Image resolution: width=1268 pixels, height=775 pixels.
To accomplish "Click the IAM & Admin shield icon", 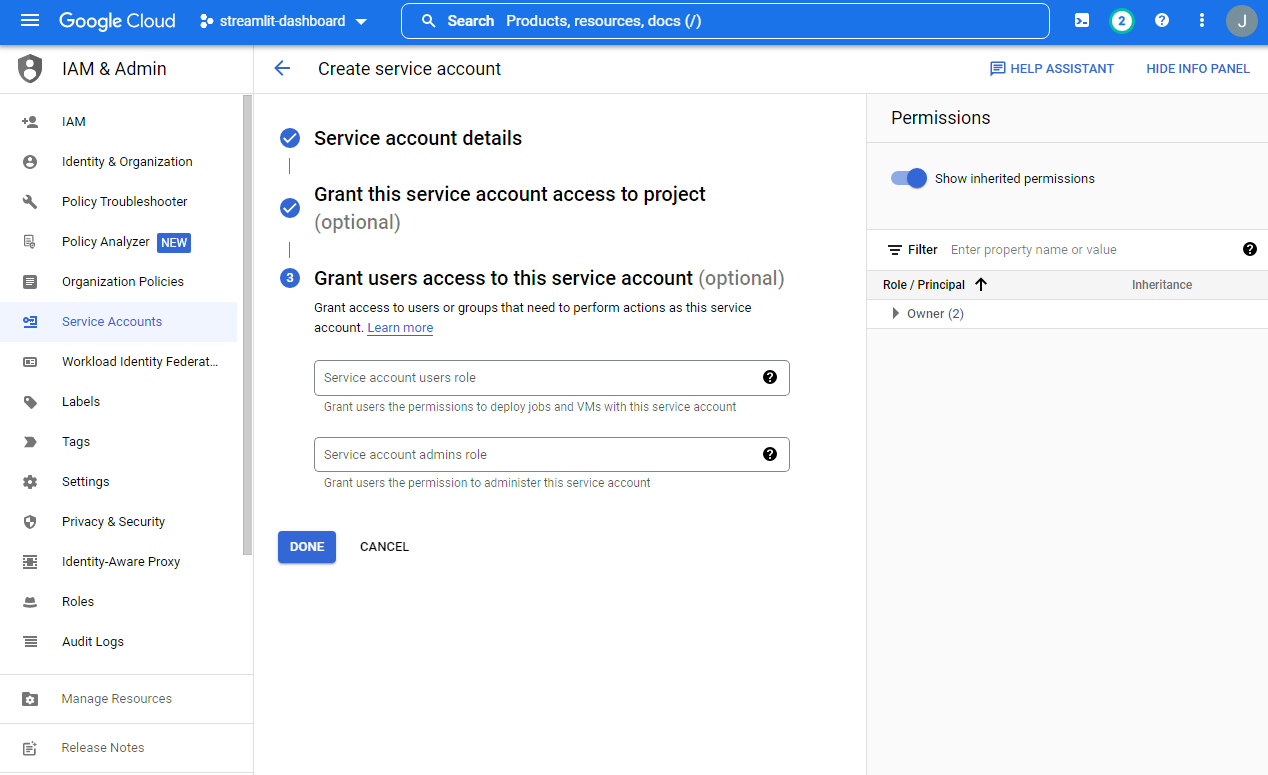I will [x=31, y=69].
